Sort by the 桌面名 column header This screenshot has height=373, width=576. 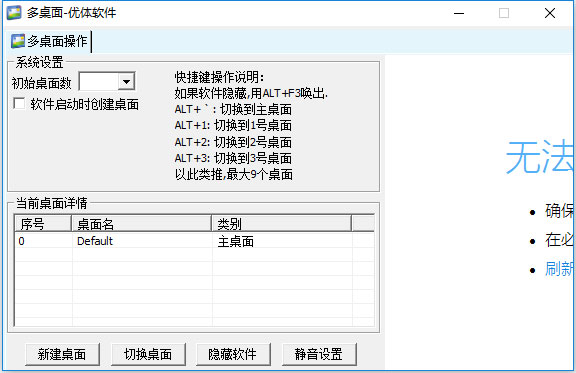tap(141, 223)
